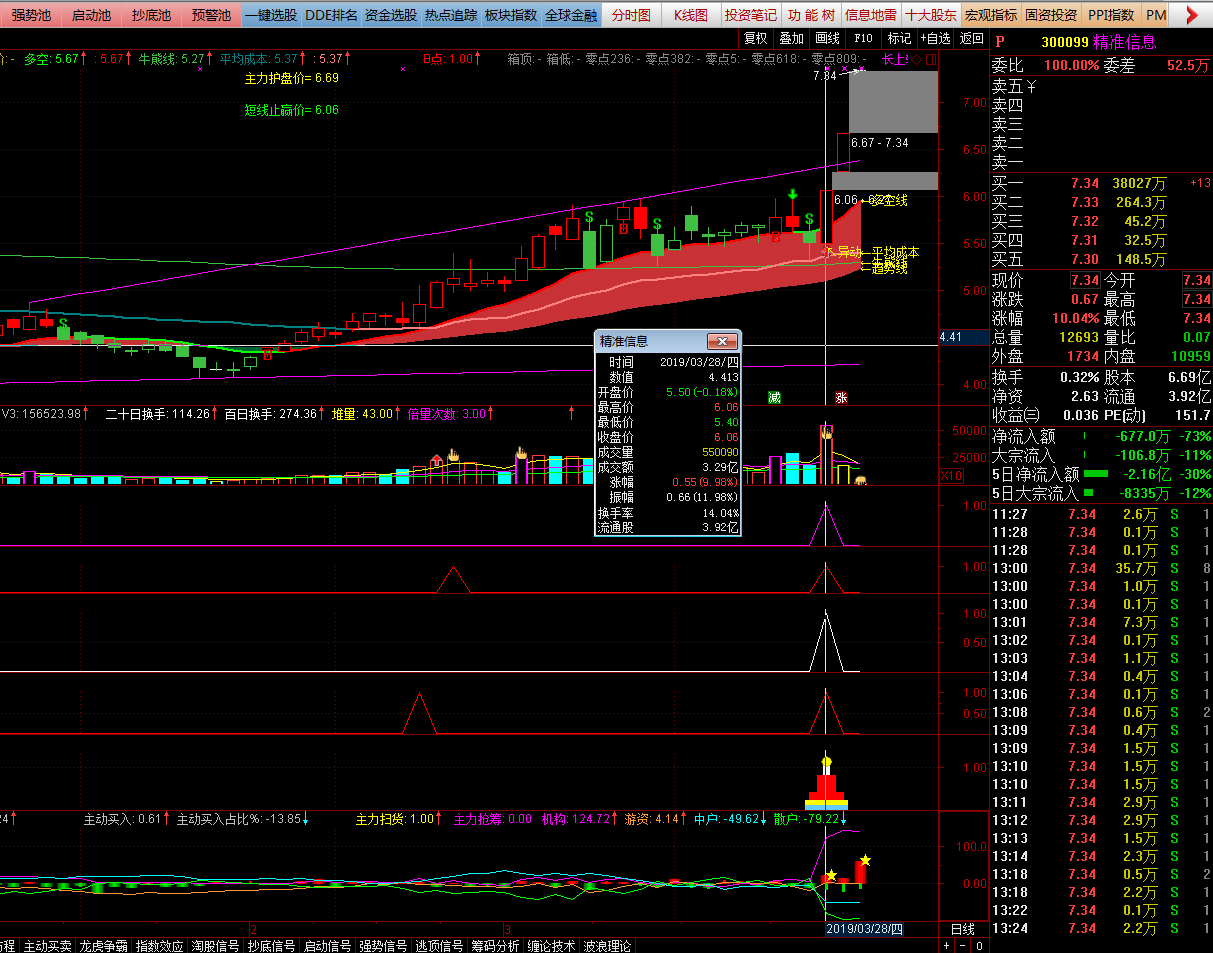Open the 画线 drawing tools
This screenshot has width=1213, height=953.
(x=827, y=39)
